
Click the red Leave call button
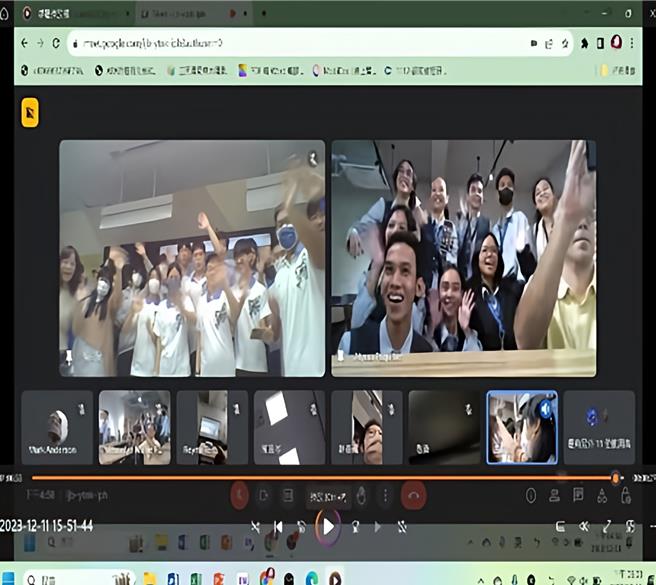(412, 495)
